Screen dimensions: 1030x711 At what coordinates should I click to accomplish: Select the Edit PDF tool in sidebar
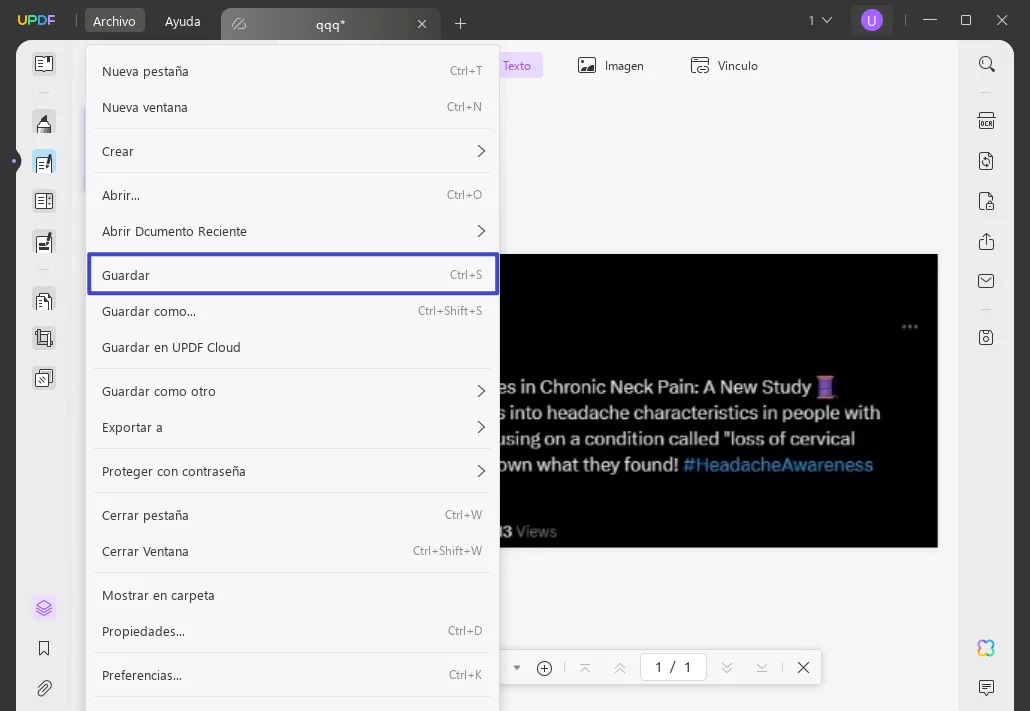(44, 163)
